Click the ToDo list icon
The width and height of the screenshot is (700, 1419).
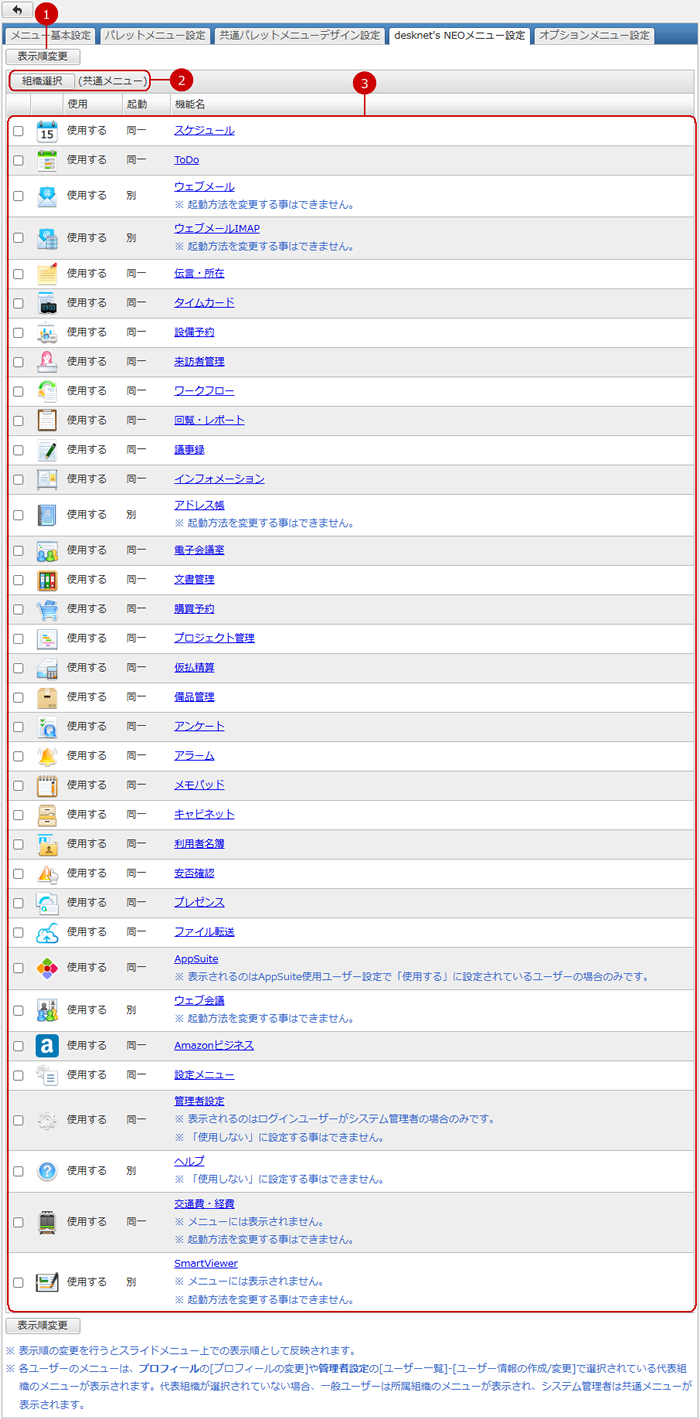46,160
